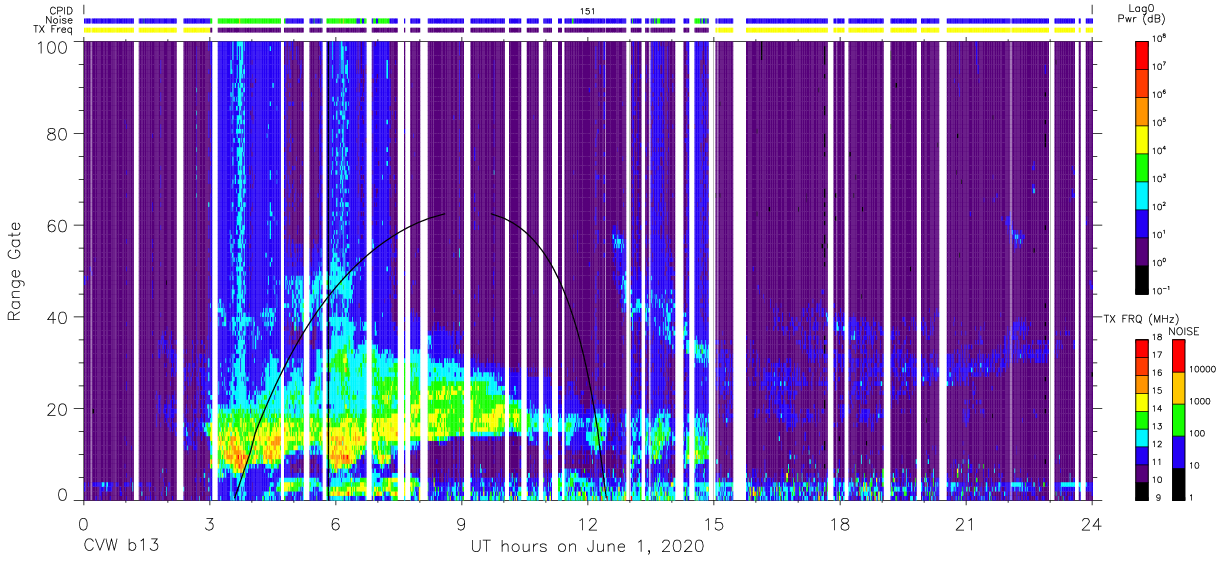The width and height of the screenshot is (1228, 567).
Task: Click the green segment of the NOISE colorbar
Action: click(x=1177, y=418)
